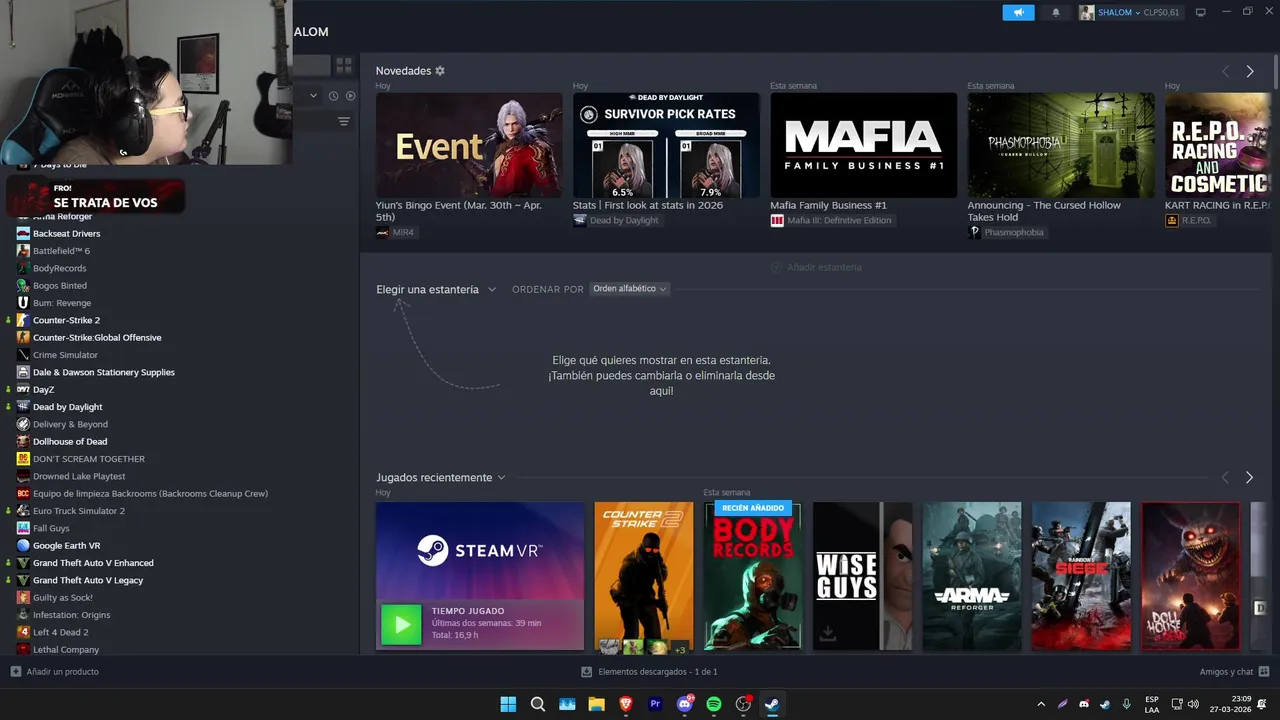Open Adobe Premiere Pro from taskbar

[655, 704]
